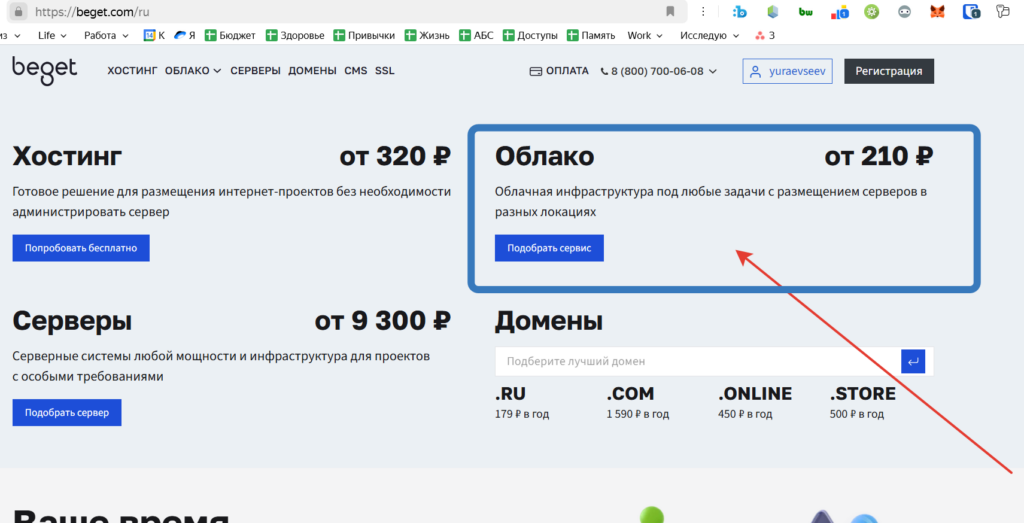1024x523 pixels.
Task: Open the Bitwarden 'bw' extension
Action: pyautogui.click(x=806, y=12)
